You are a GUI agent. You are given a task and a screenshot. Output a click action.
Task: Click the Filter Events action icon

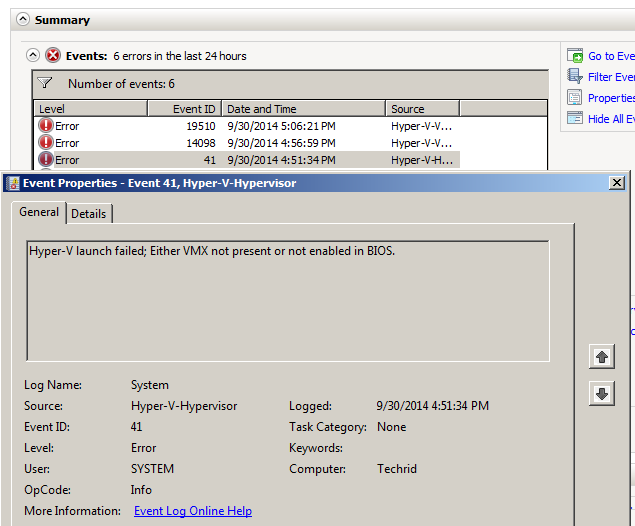click(x=575, y=77)
